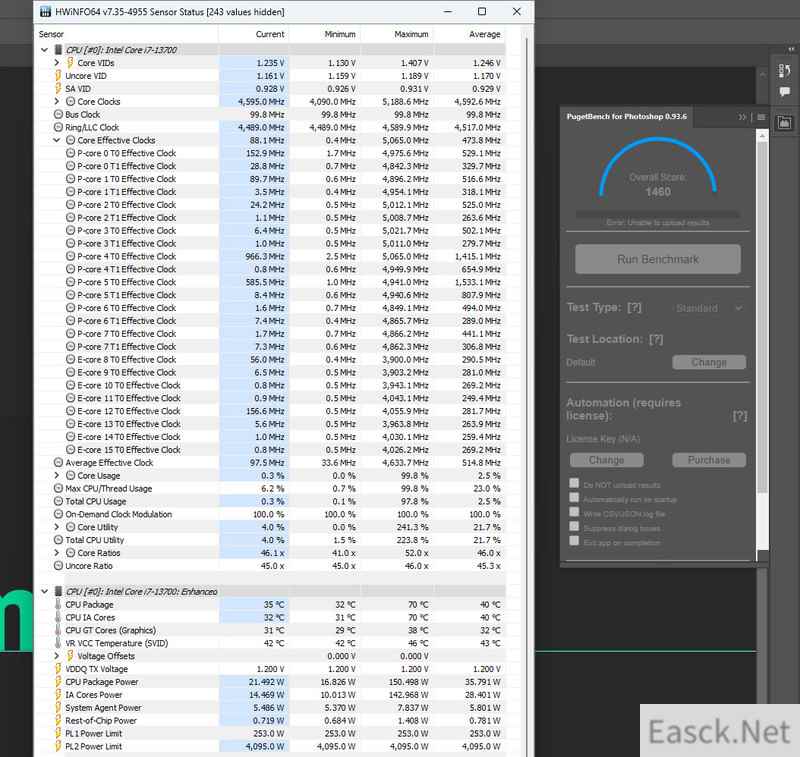
Task: Click the chip icon beside CPU [#0]: Intel Core i7-13700
Action: pyautogui.click(x=58, y=49)
